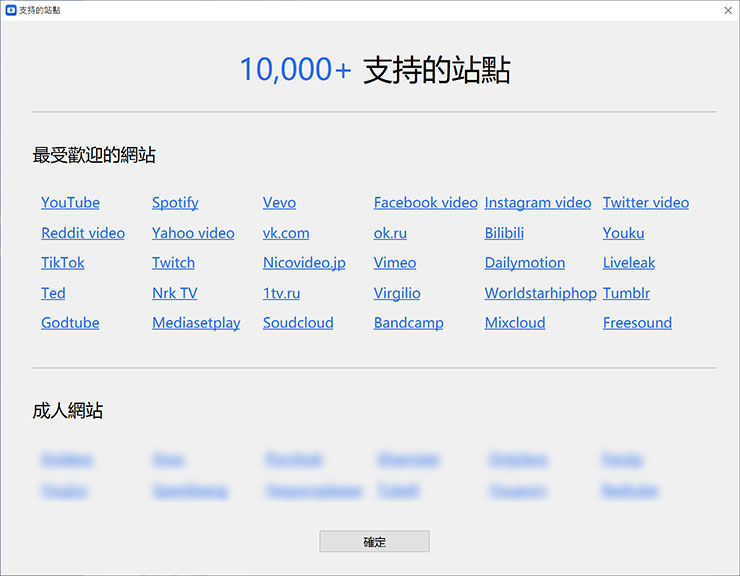This screenshot has height=576, width=740.
Task: Select the Nrk TV link
Action: click(x=175, y=293)
